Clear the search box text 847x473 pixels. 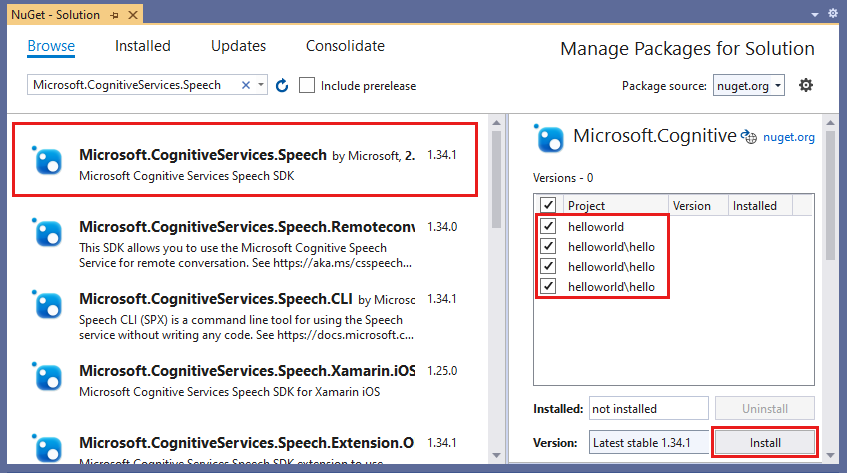tap(246, 86)
